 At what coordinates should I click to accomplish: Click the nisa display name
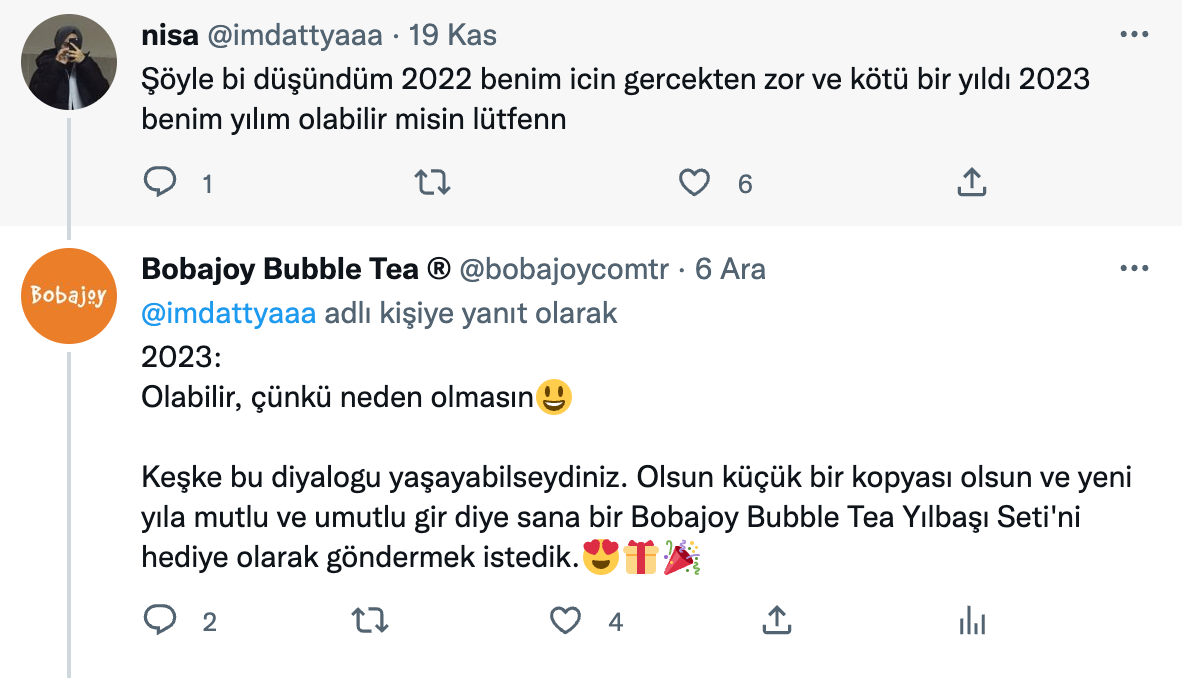coord(169,36)
